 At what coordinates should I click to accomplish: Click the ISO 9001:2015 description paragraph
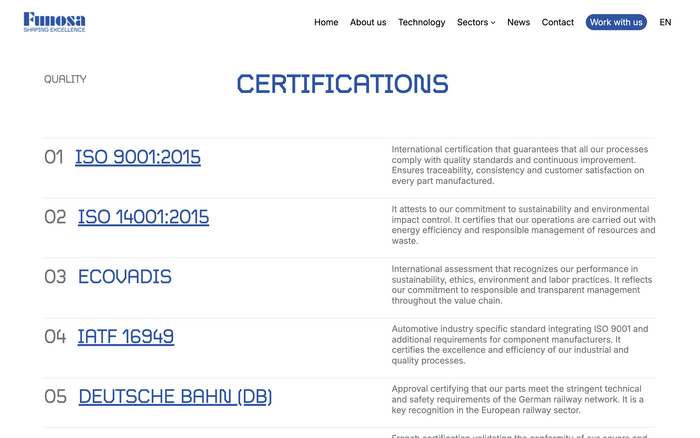coord(520,165)
